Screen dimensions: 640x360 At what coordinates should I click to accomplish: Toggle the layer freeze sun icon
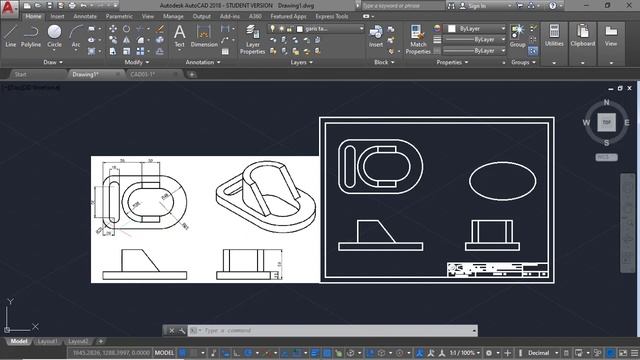281,29
